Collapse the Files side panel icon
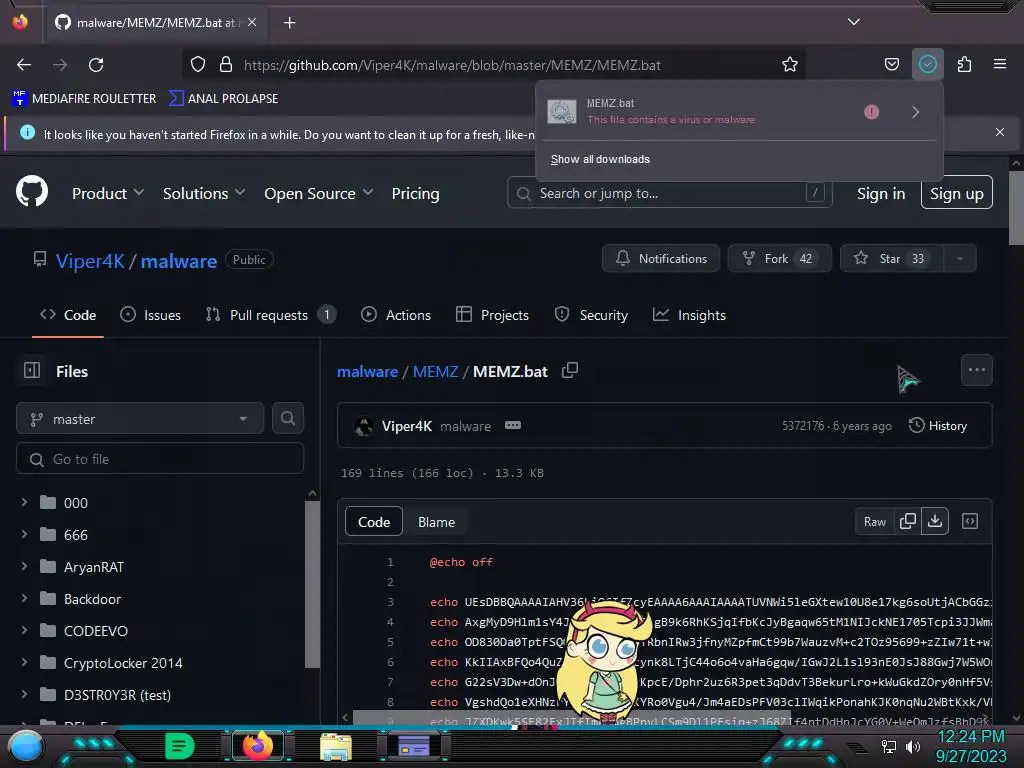The width and height of the screenshot is (1024, 768). point(32,370)
